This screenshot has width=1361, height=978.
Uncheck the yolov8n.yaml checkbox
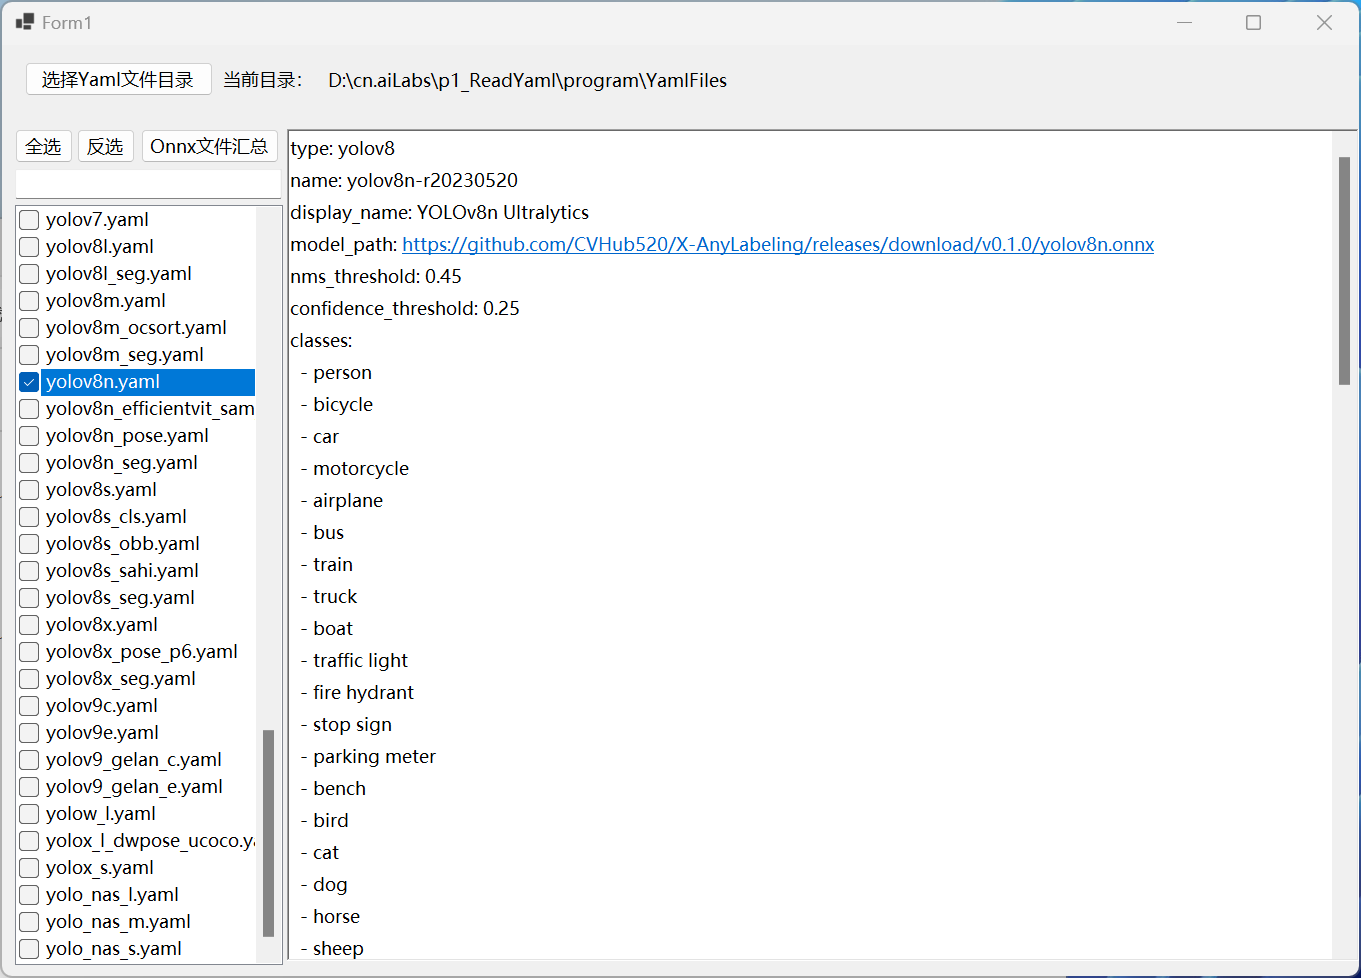[29, 382]
